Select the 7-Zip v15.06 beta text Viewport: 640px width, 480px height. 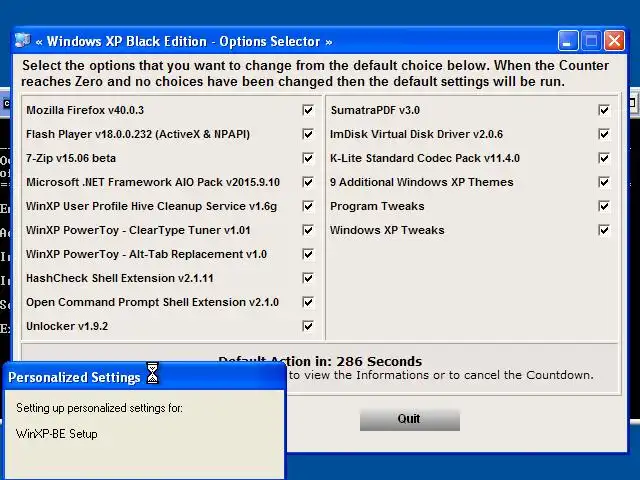pyautogui.click(x=71, y=158)
